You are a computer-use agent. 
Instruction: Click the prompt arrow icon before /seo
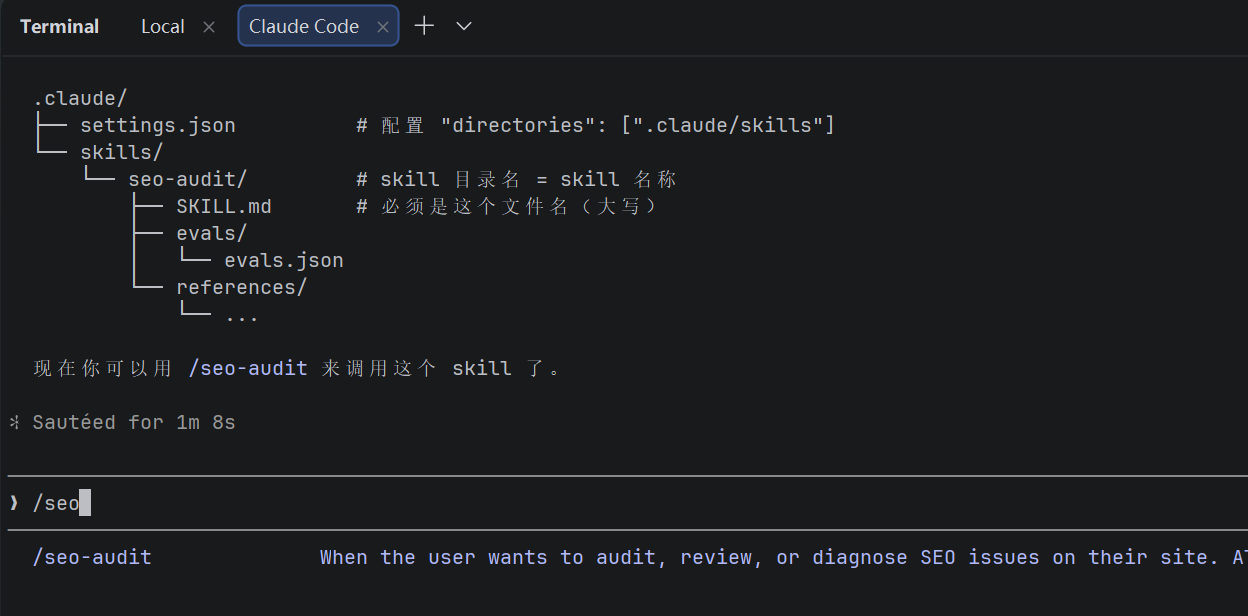click(x=14, y=503)
